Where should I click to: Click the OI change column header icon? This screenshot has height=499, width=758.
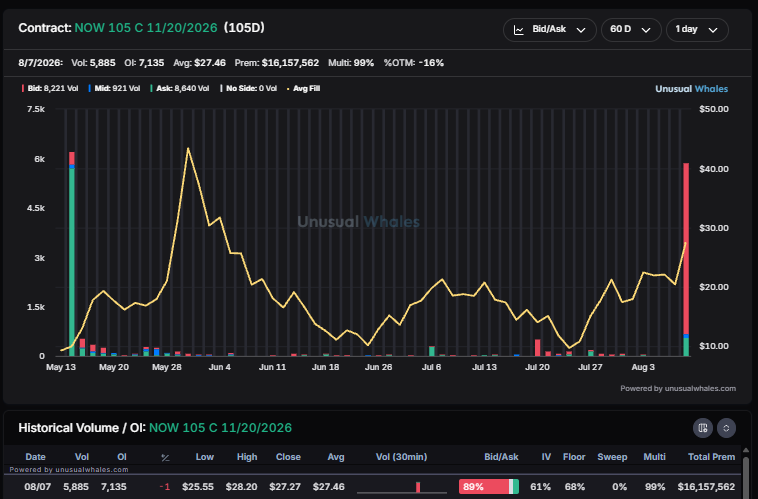165,457
